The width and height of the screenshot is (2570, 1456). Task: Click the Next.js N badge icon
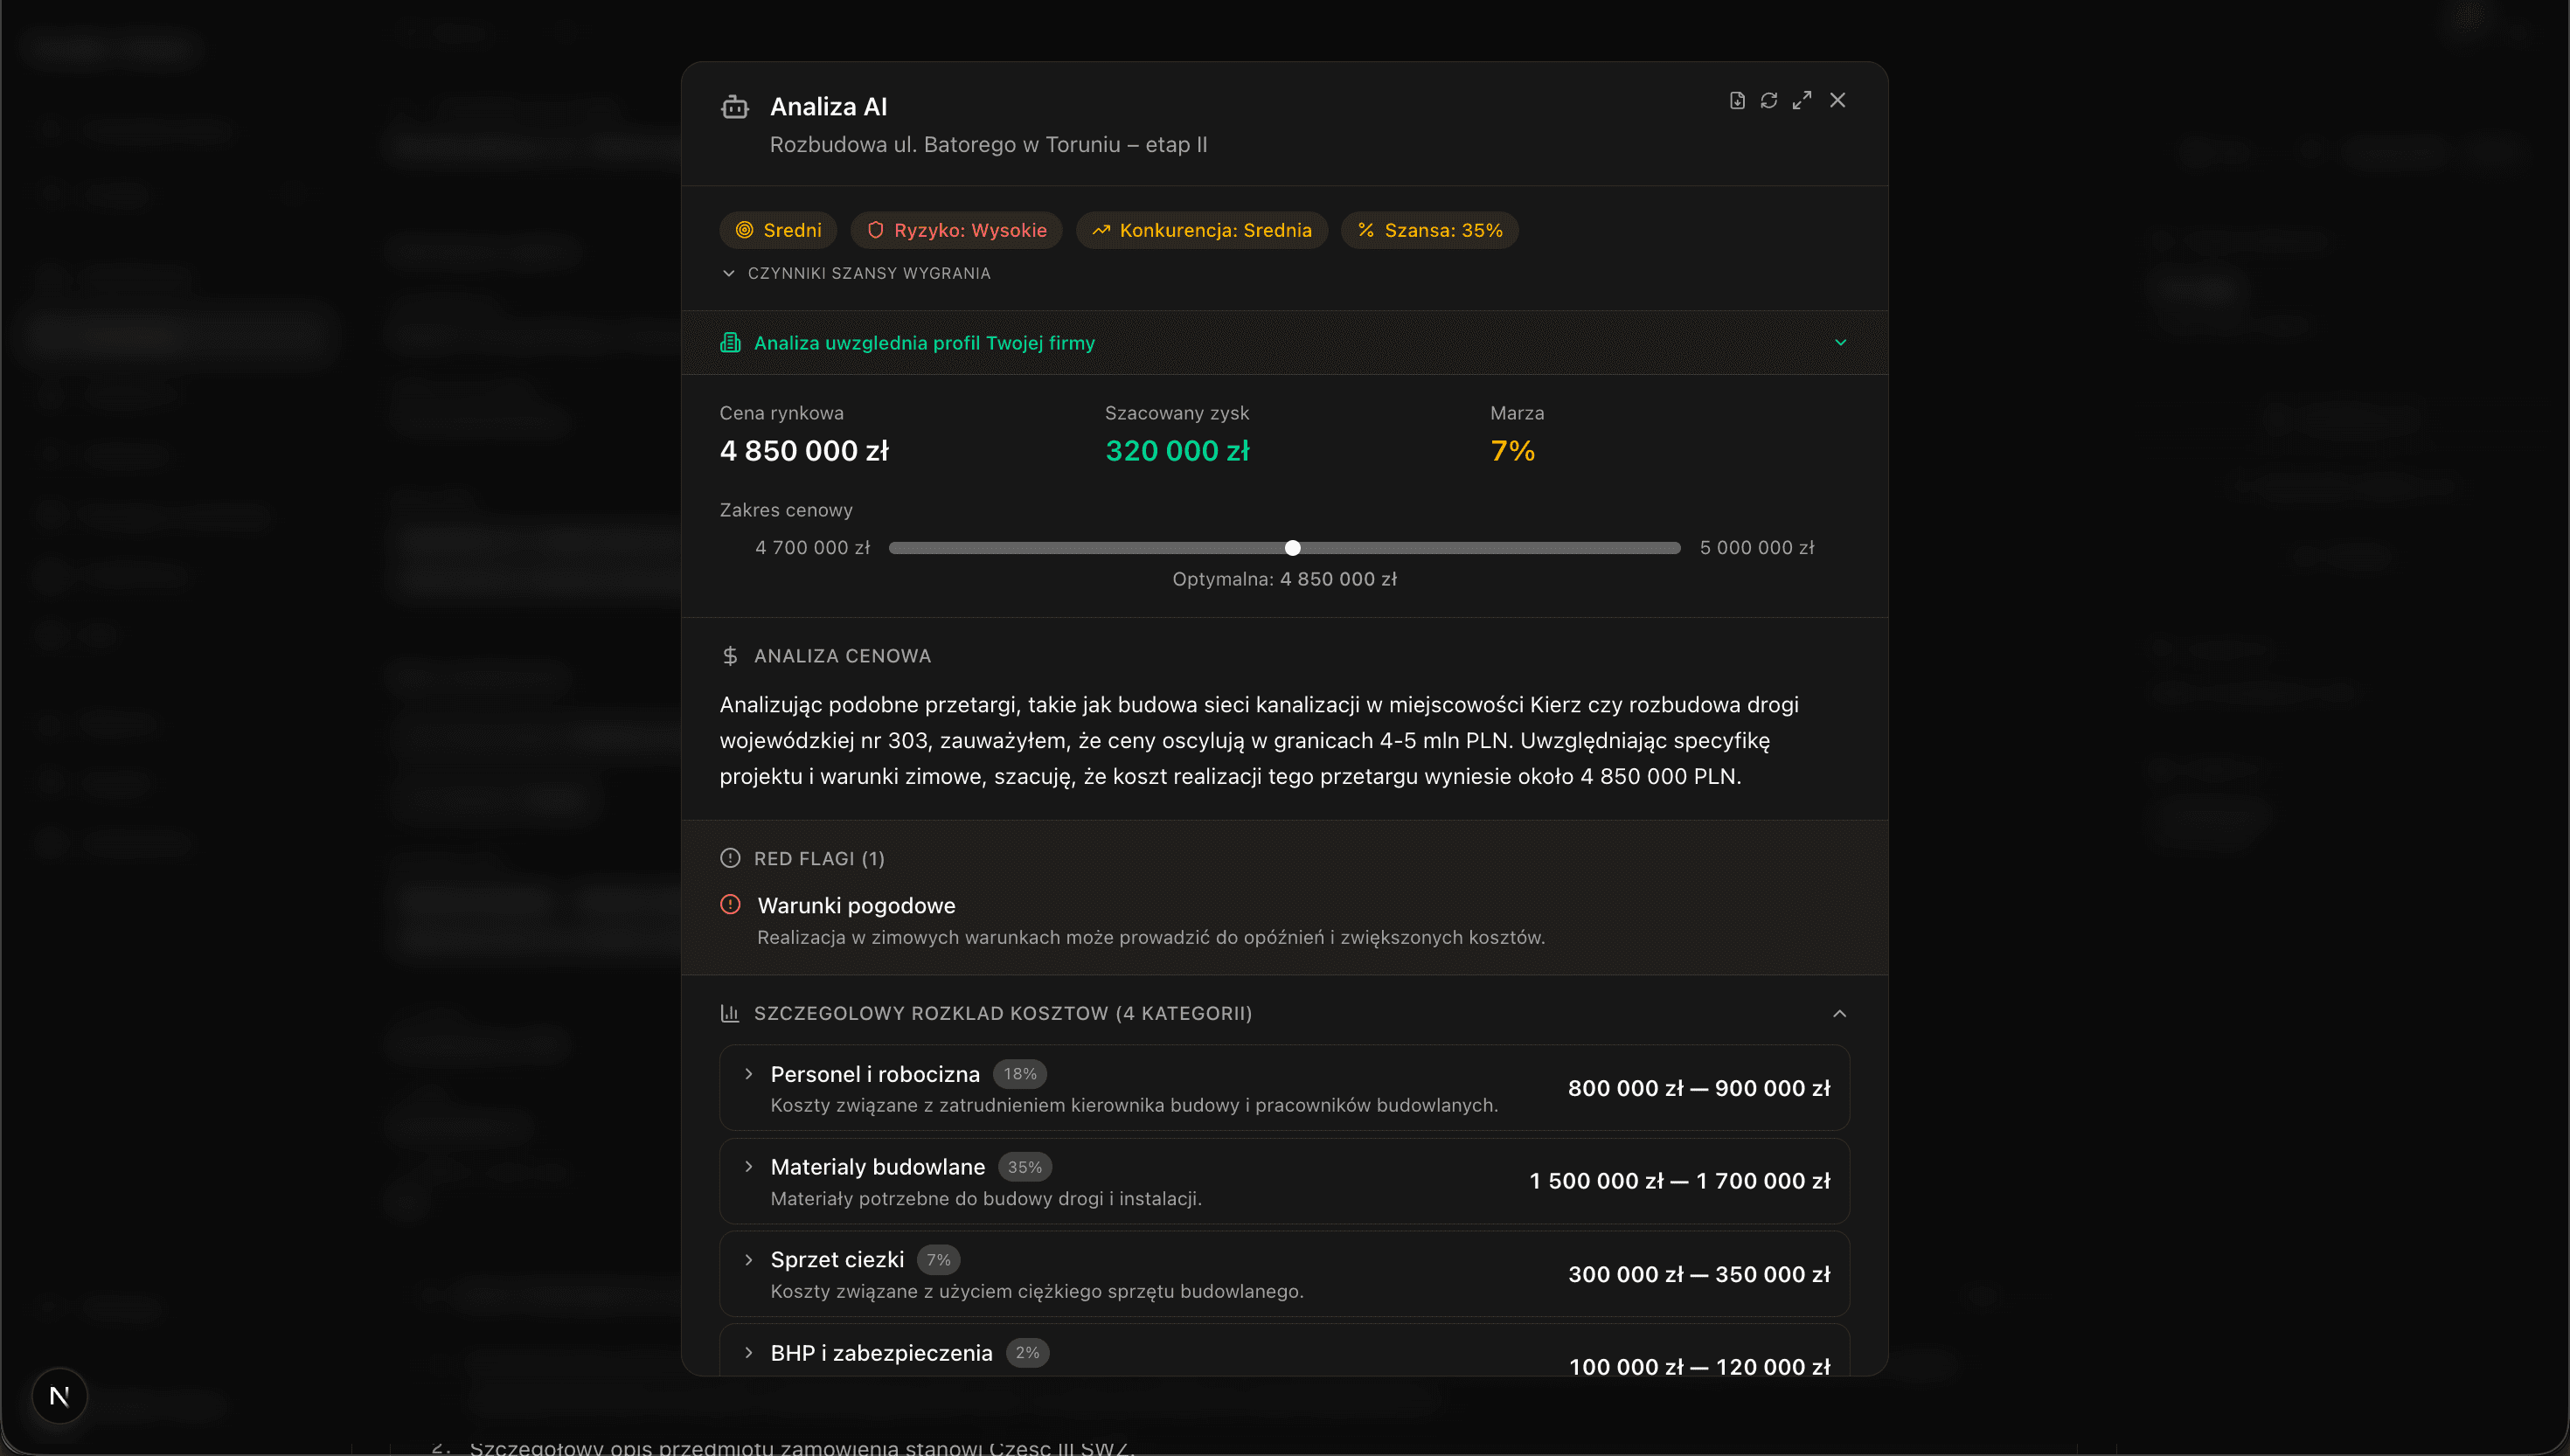59,1396
